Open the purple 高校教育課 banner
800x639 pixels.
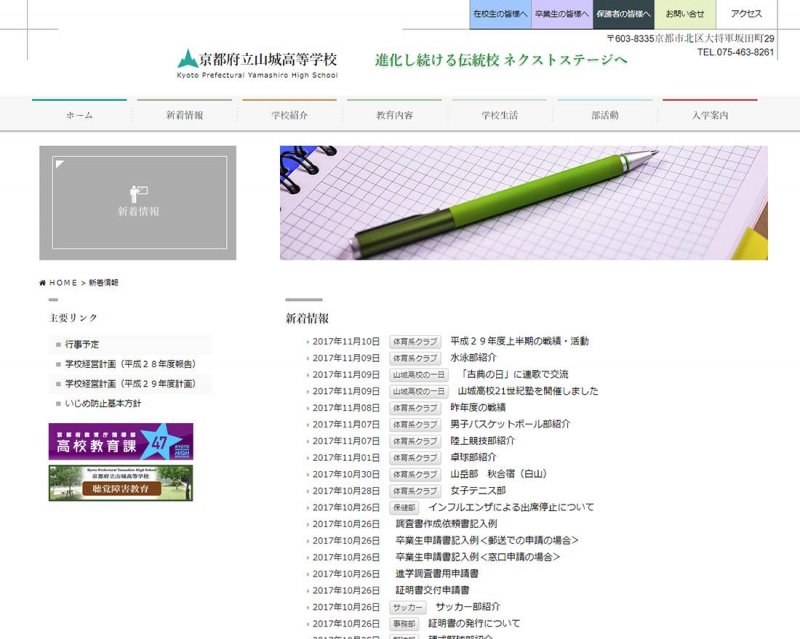(x=121, y=441)
